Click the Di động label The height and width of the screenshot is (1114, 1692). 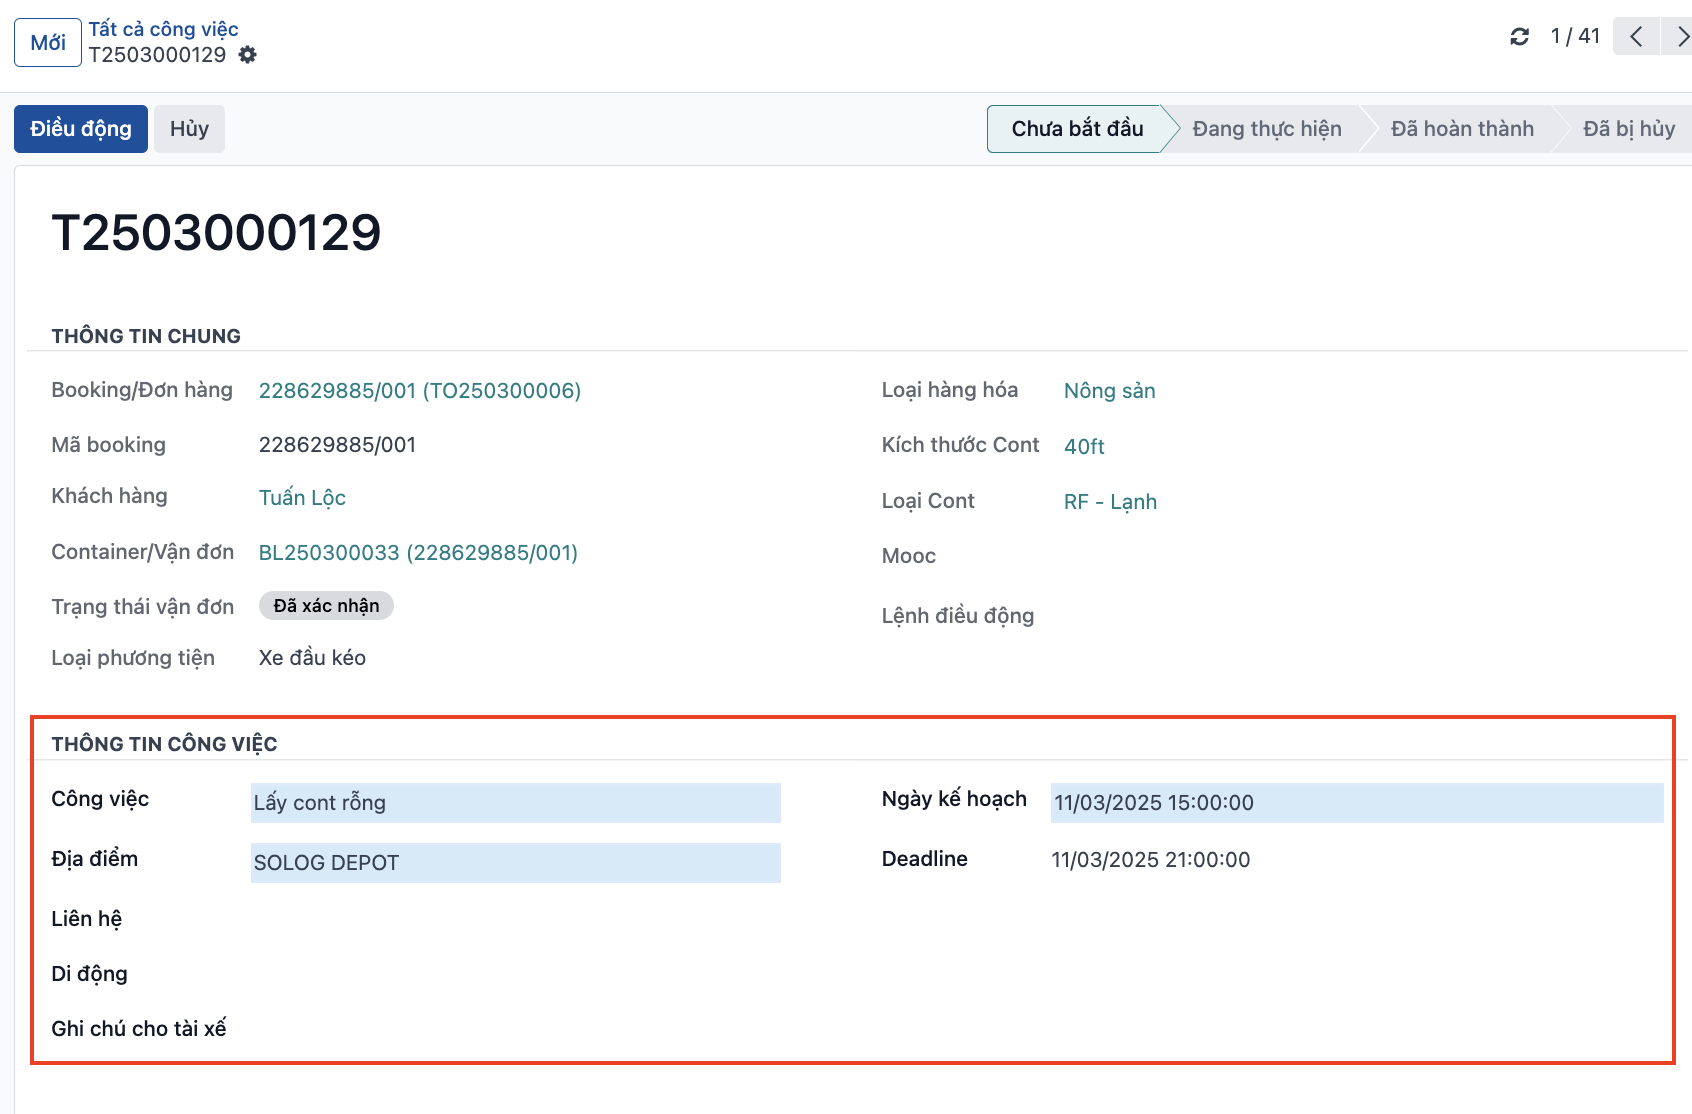(90, 974)
